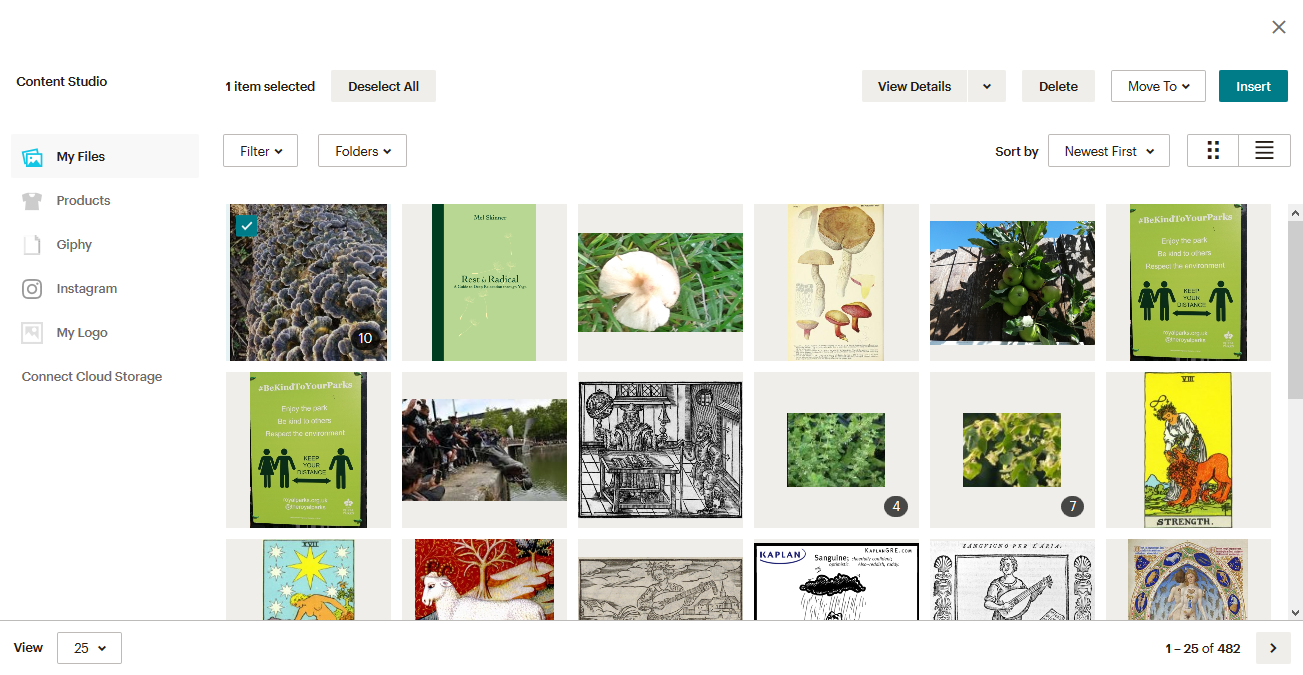Close the Content Studio dialog
The image size is (1303, 675).
[1278, 27]
